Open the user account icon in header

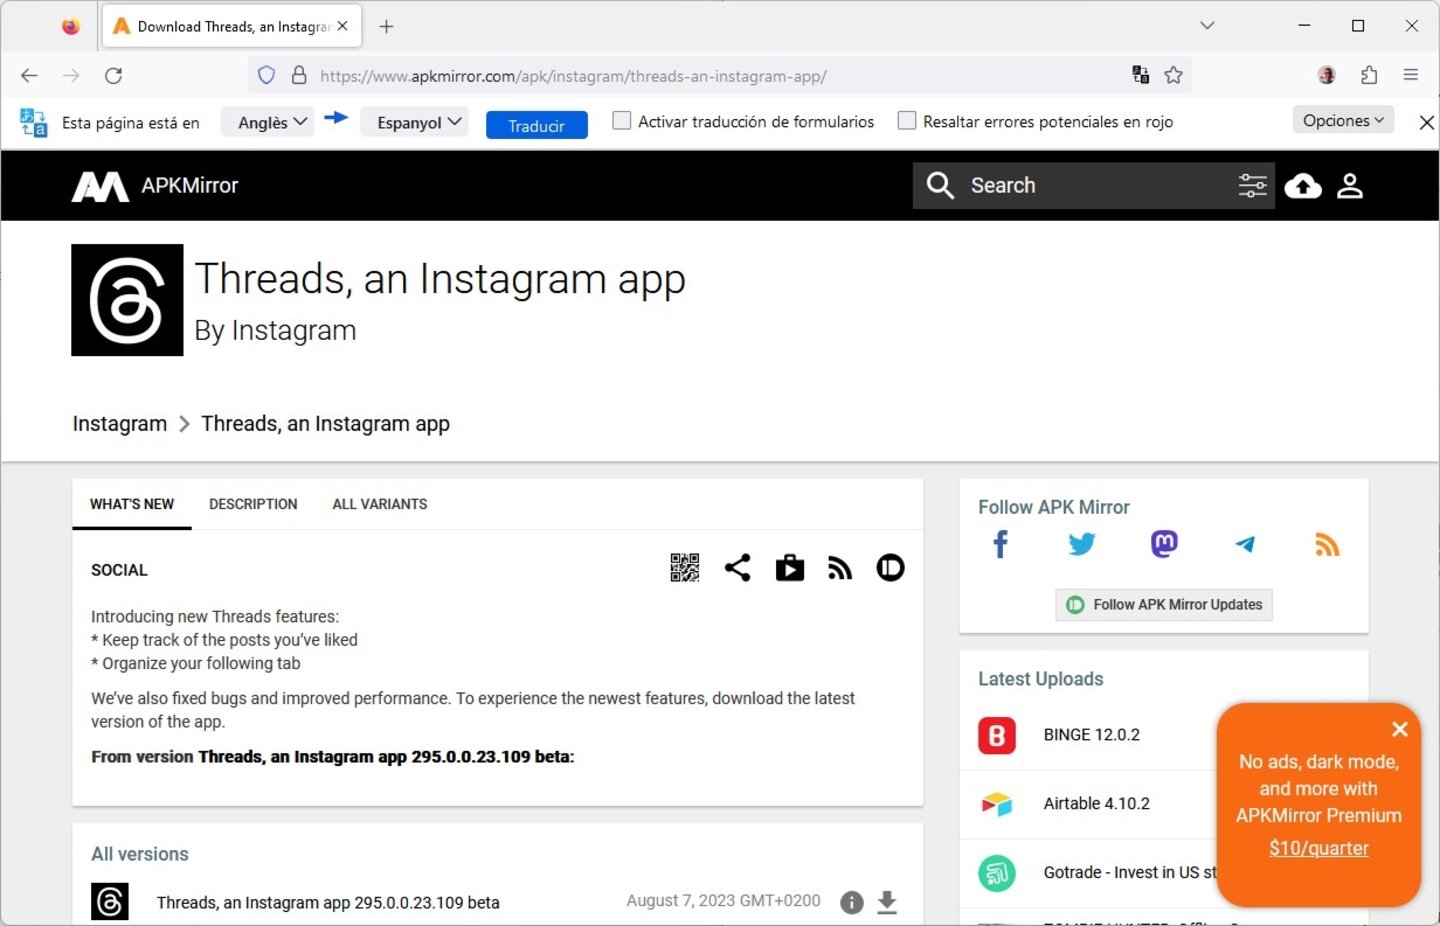1350,186
